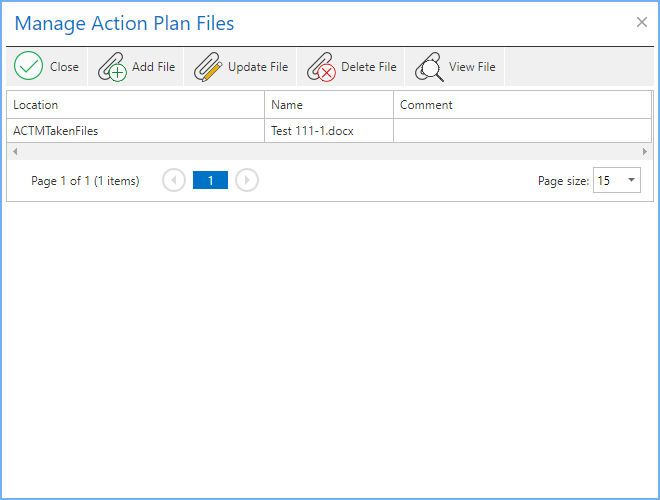Click the Page size field showing 15
660x500 pixels.
(x=607, y=180)
